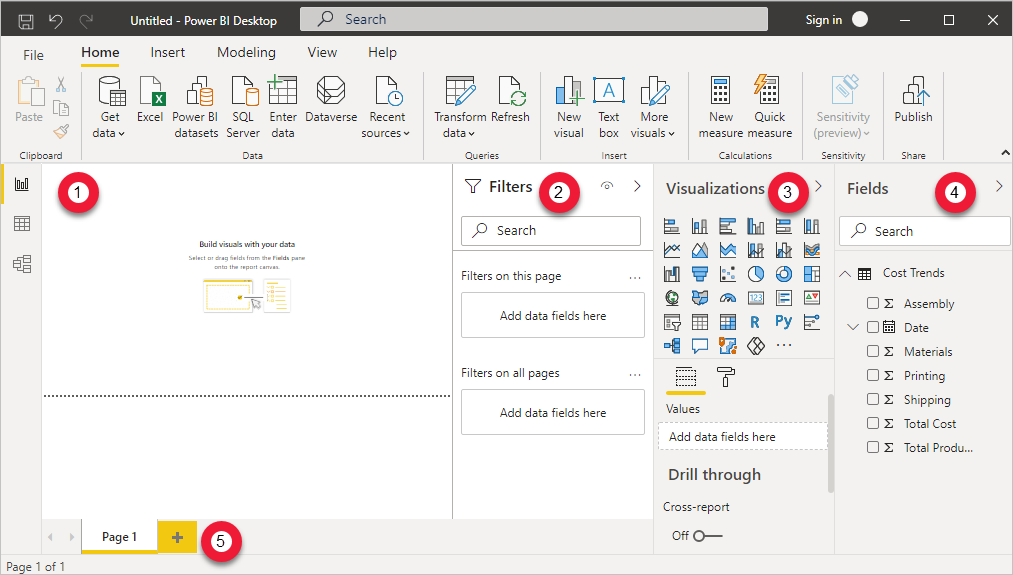Select the Page 1 tab
This screenshot has height=575, width=1013.
pos(120,537)
